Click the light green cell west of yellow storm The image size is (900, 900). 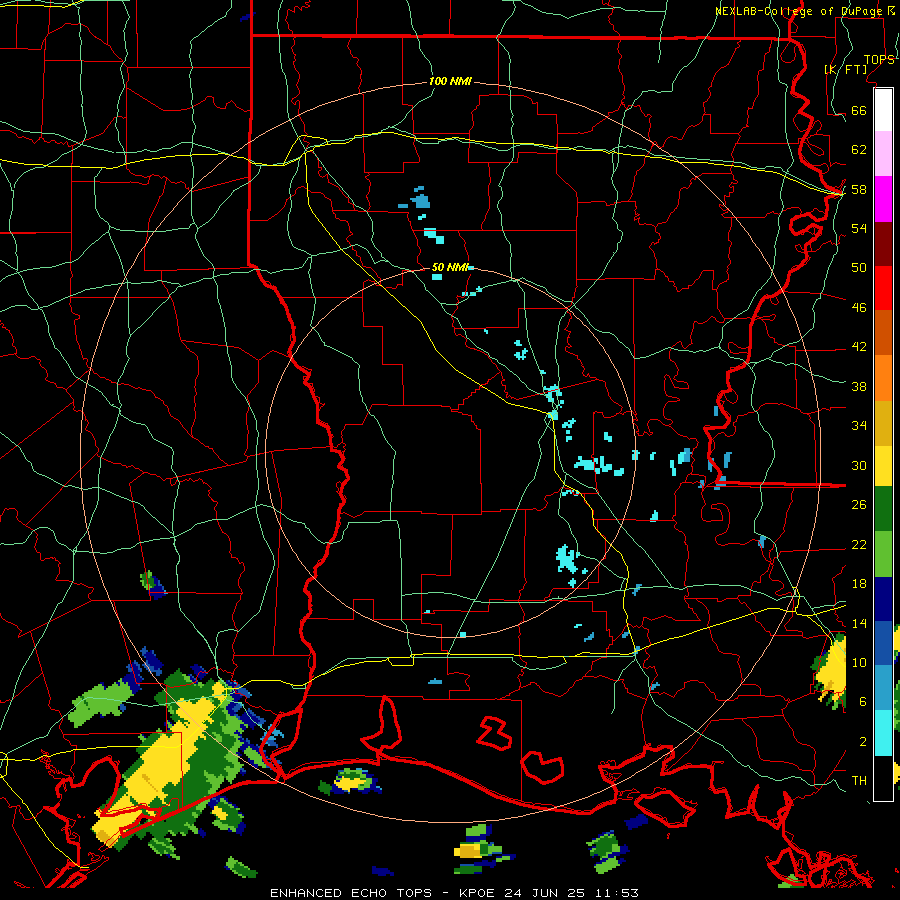[99, 701]
